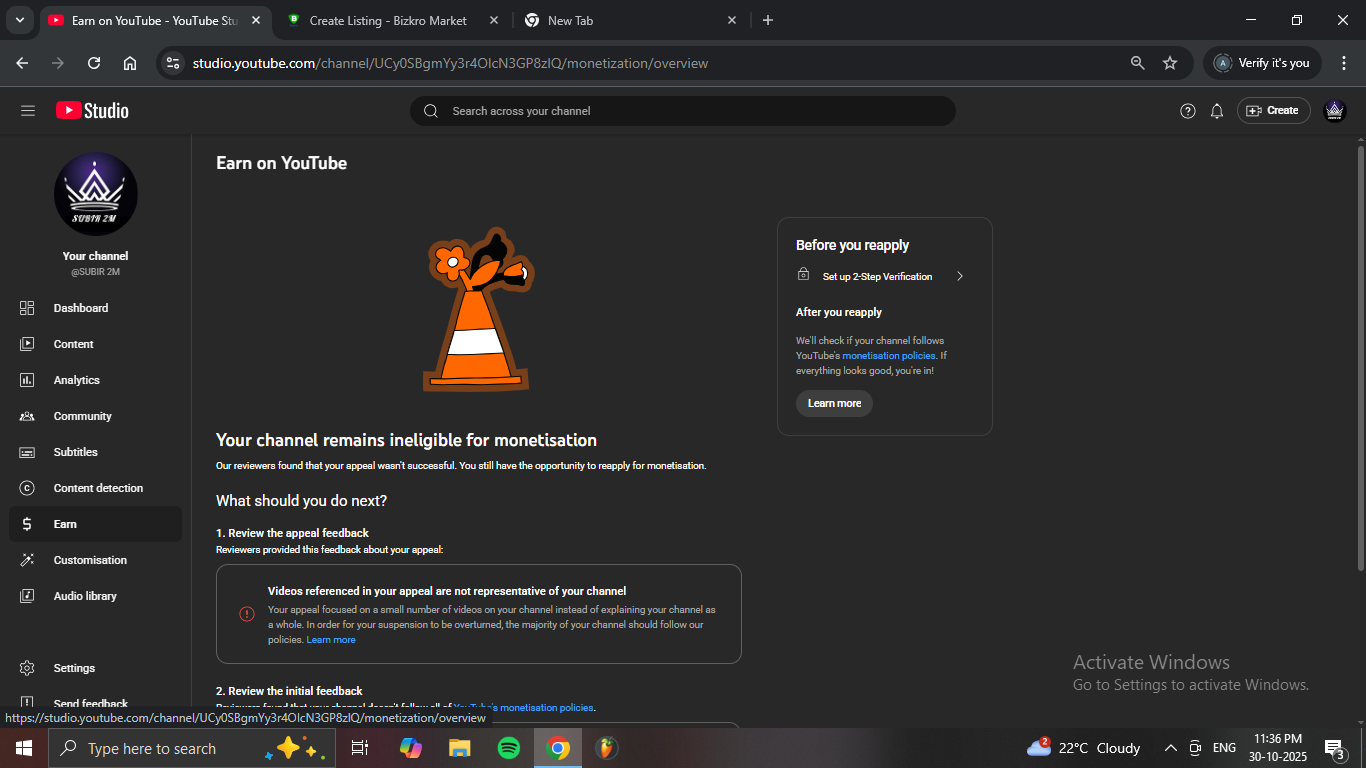The height and width of the screenshot is (768, 1366).
Task: Open Spotify from the taskbar
Action: [508, 748]
